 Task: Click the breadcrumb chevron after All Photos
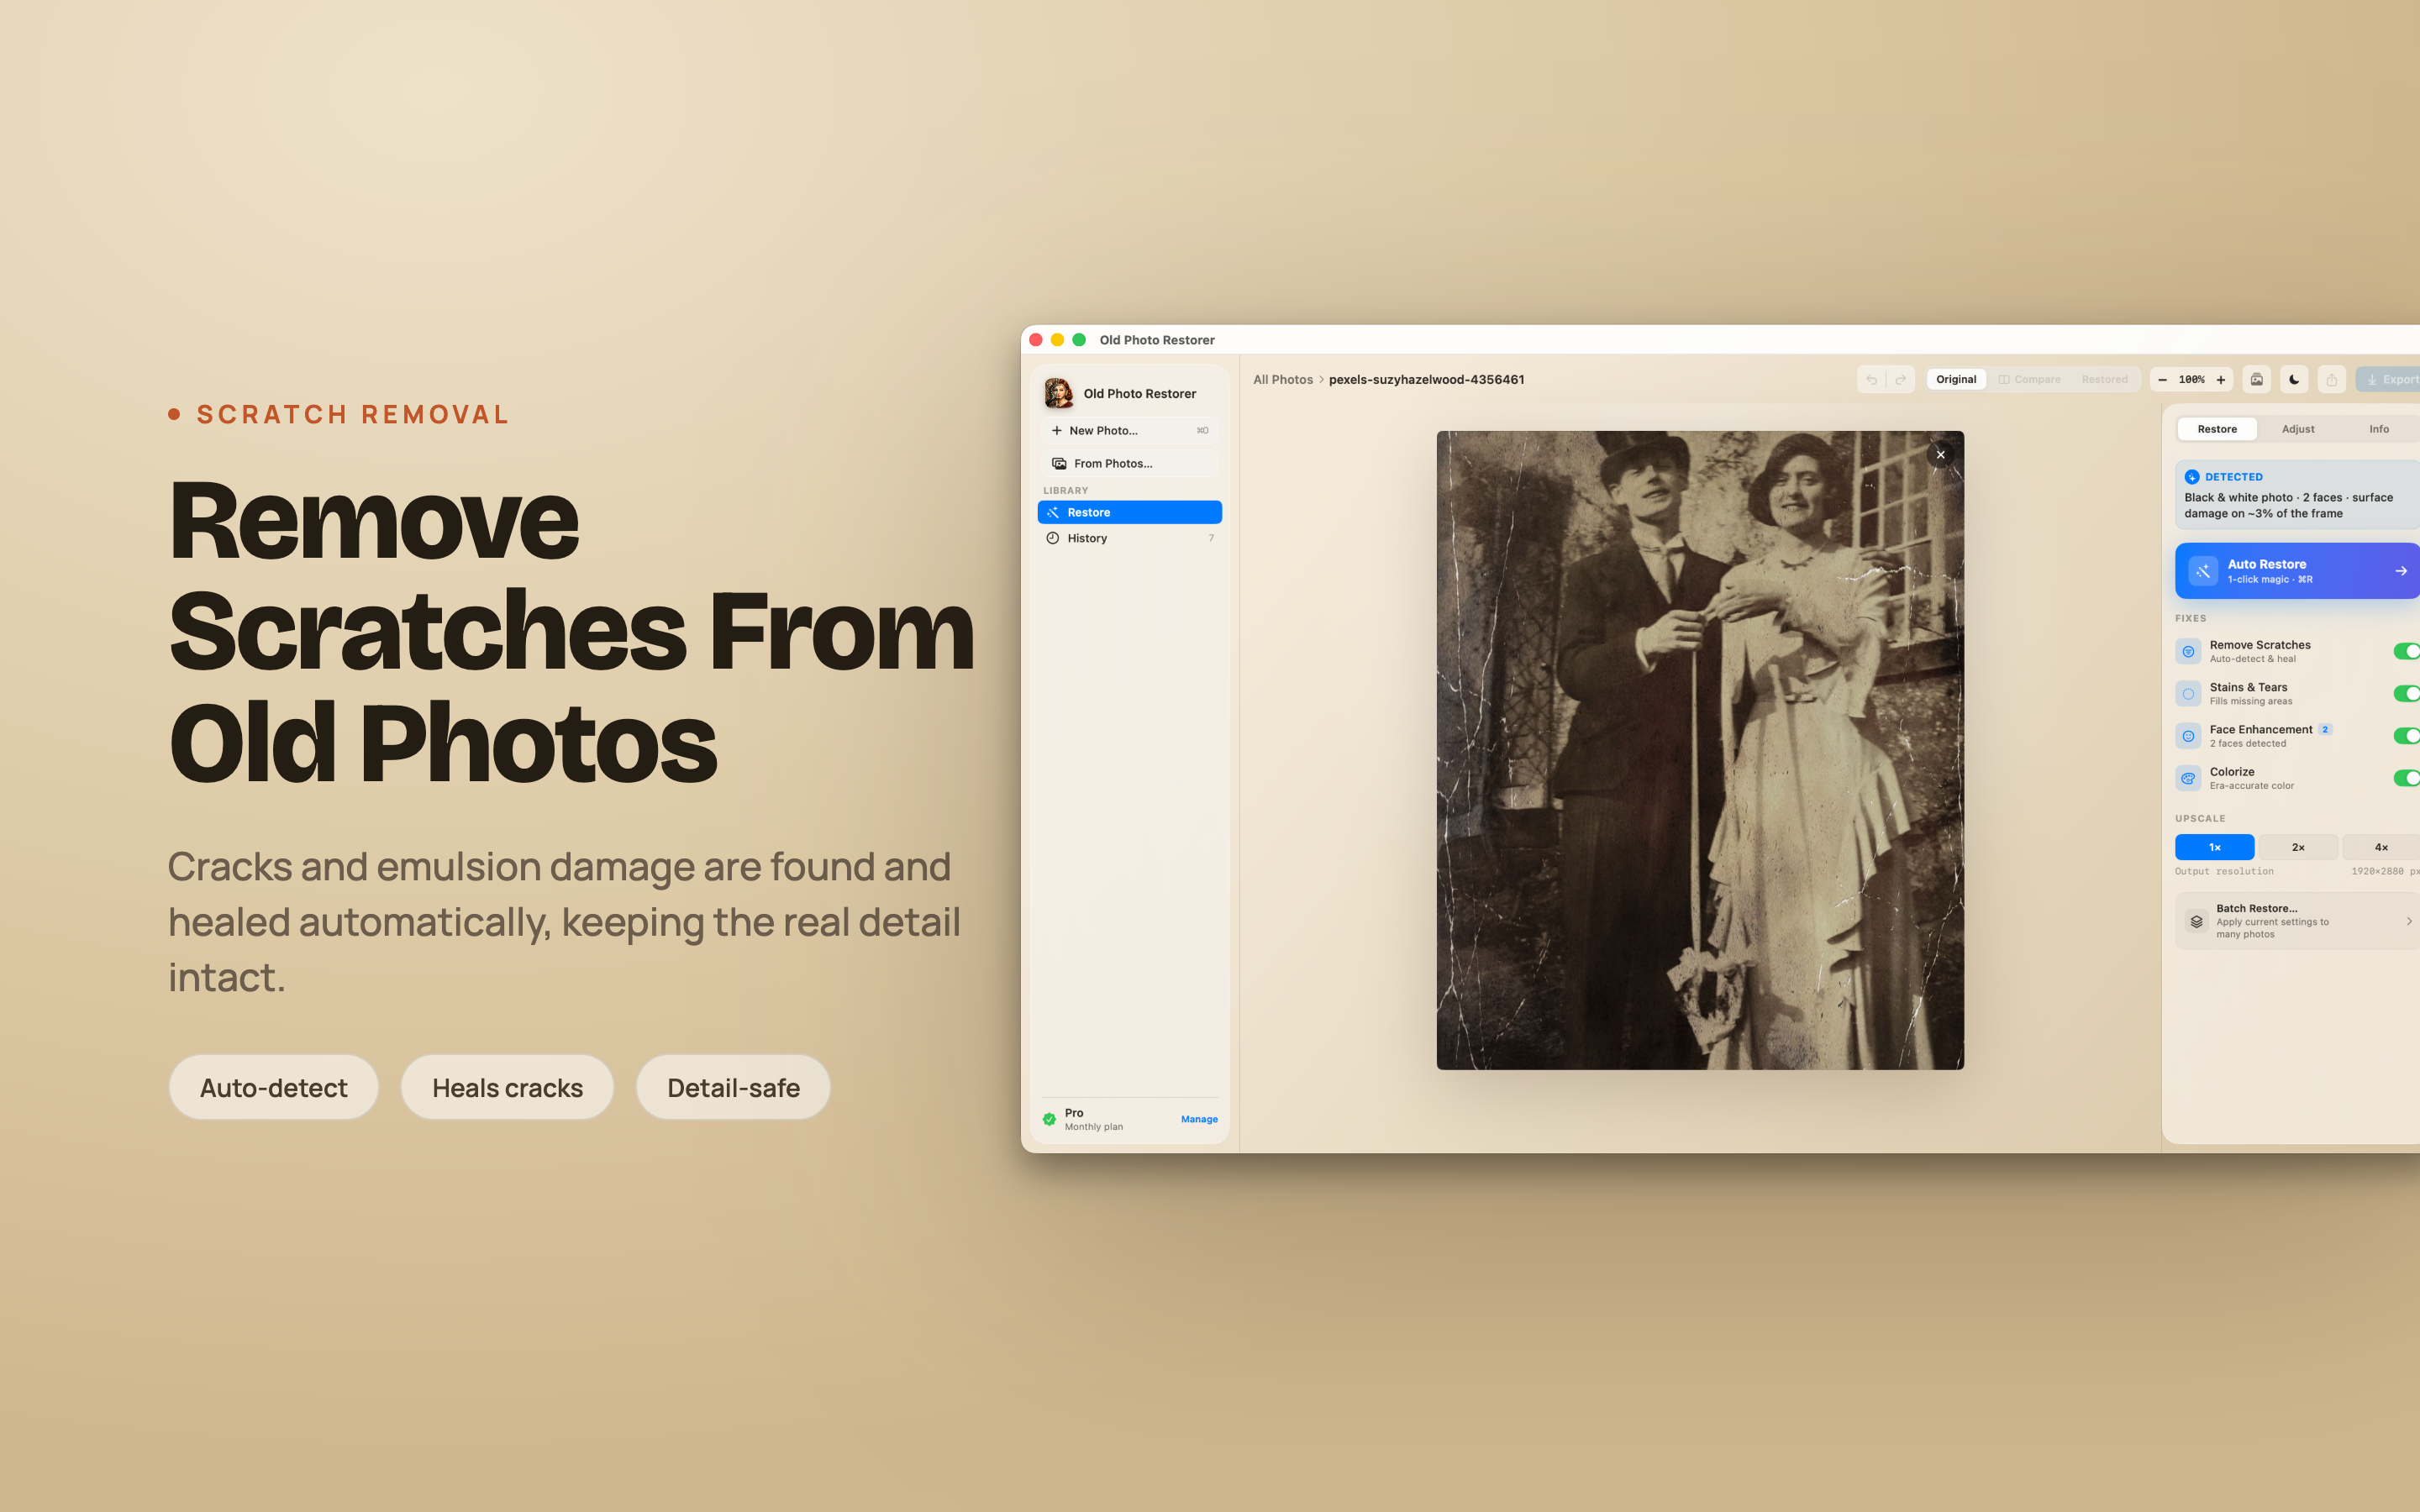[x=1321, y=380]
